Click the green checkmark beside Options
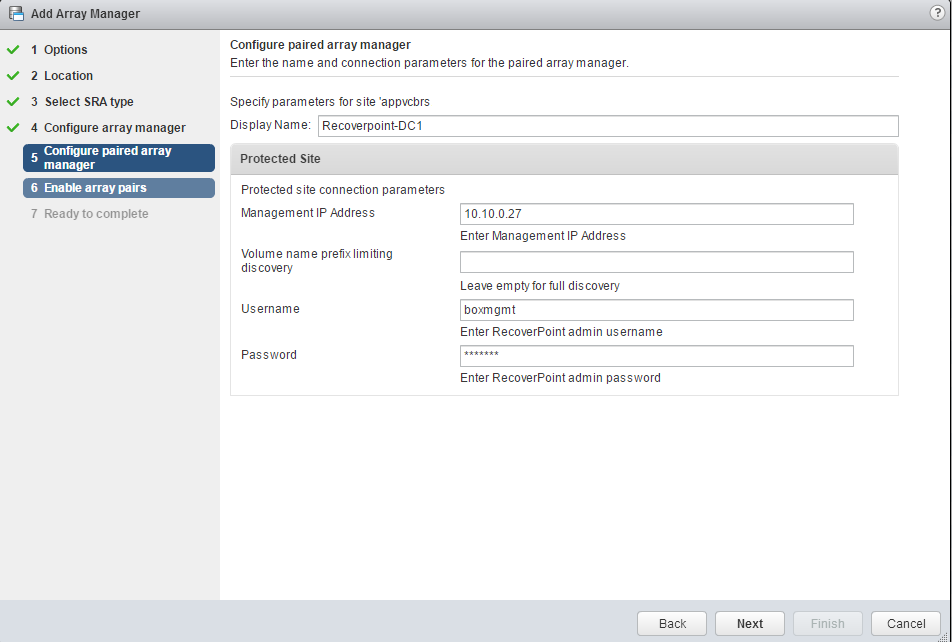Image resolution: width=952 pixels, height=642 pixels. (x=13, y=49)
